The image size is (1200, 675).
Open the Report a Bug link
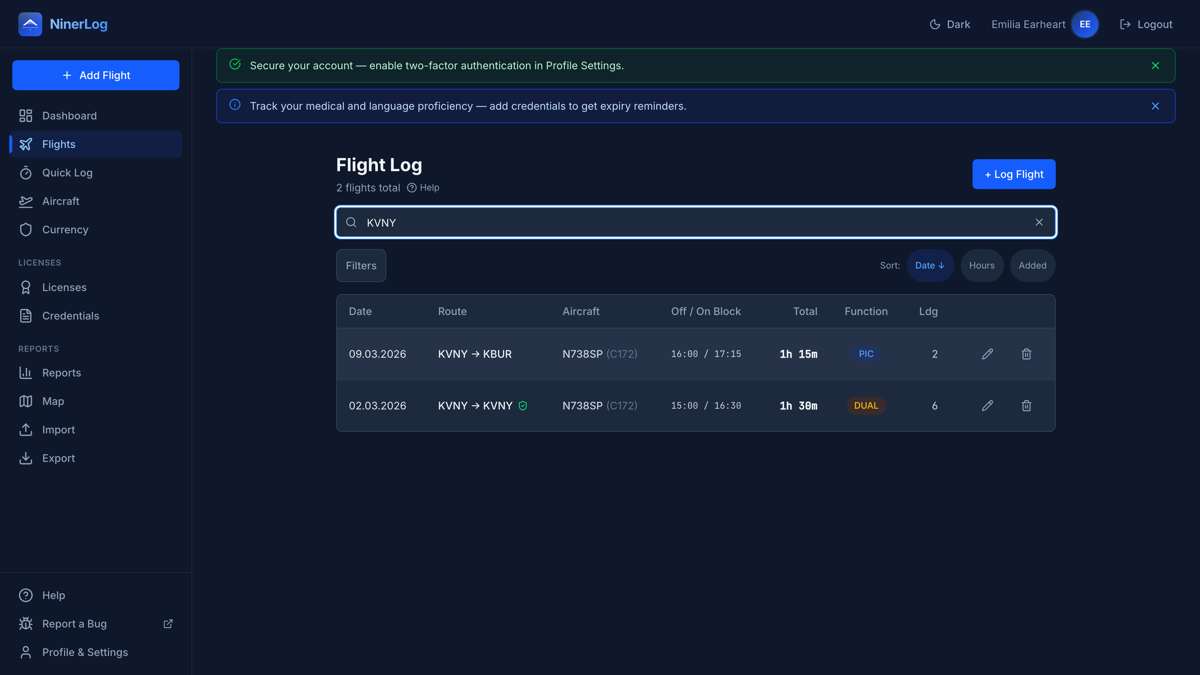pyautogui.click(x=96, y=624)
